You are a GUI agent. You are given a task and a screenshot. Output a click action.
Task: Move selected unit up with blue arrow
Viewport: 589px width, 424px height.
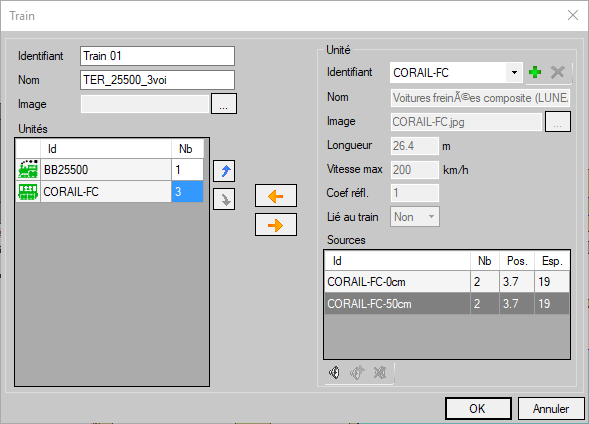[x=224, y=171]
